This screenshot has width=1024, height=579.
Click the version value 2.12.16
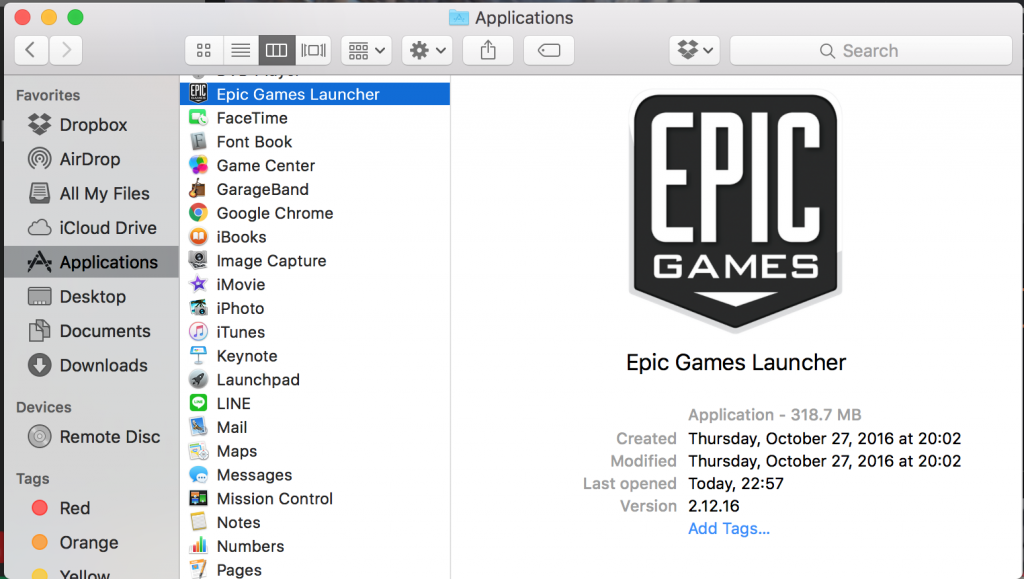(x=714, y=506)
